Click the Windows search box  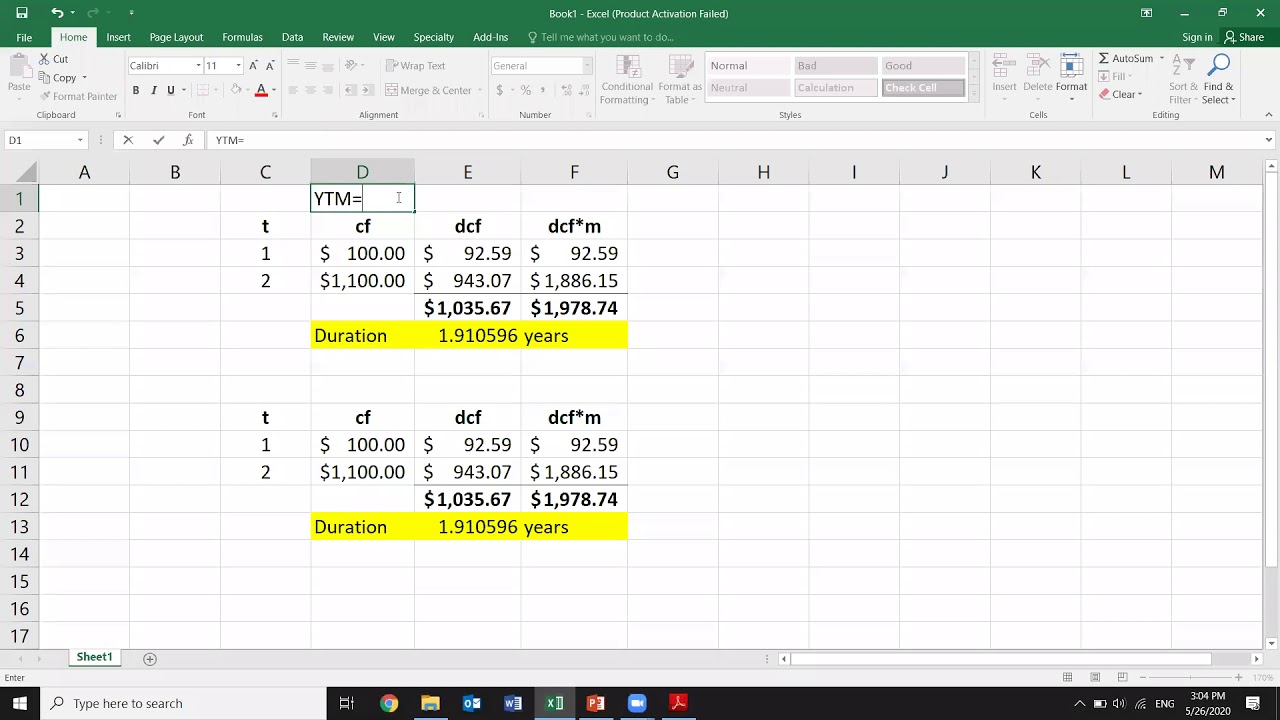185,703
